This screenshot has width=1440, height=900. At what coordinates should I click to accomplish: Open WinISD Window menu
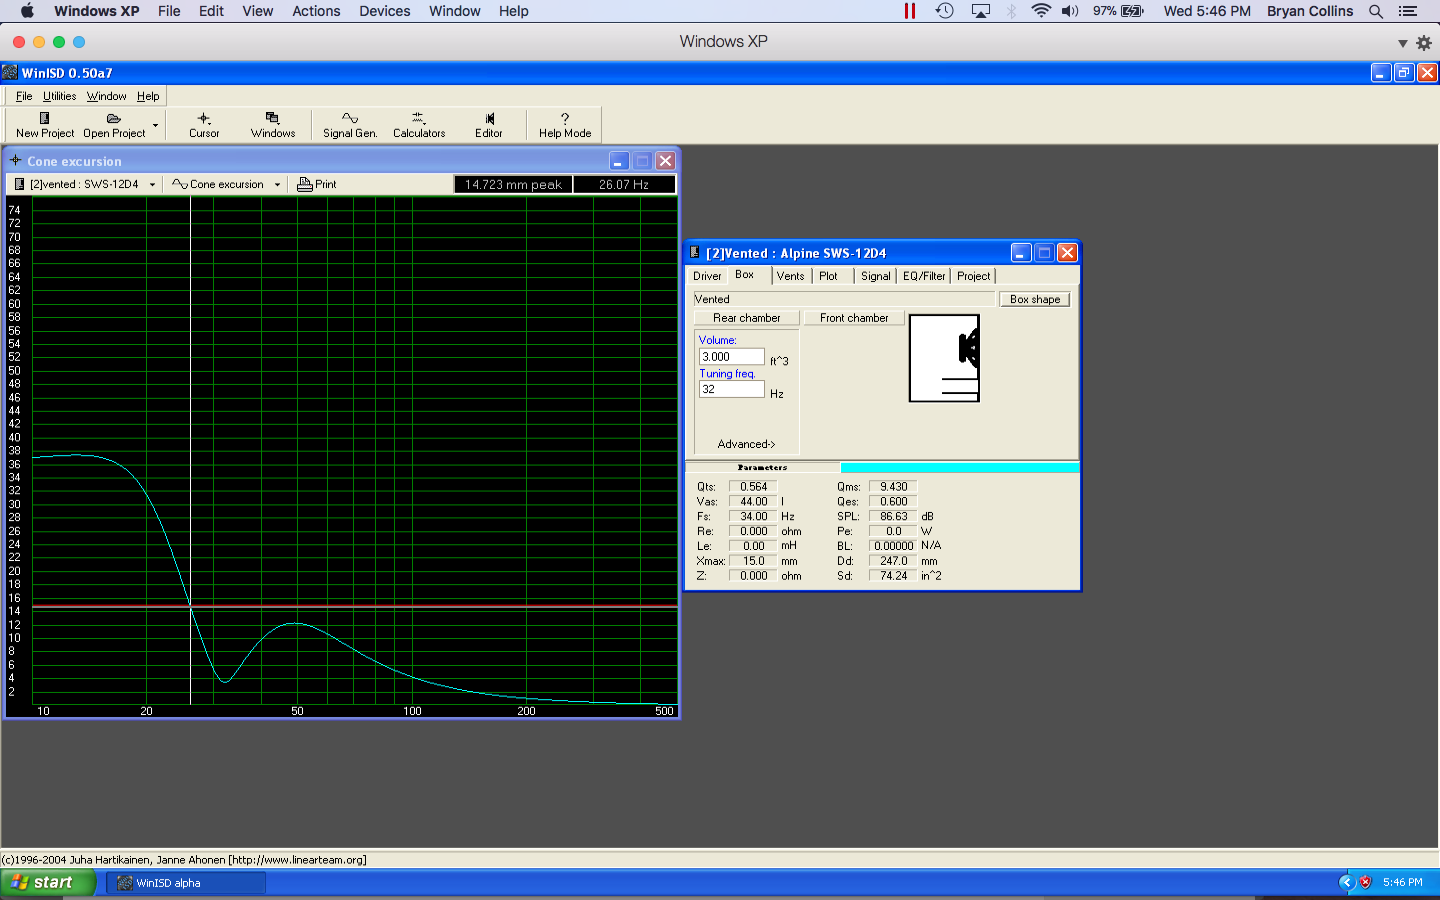tap(106, 96)
